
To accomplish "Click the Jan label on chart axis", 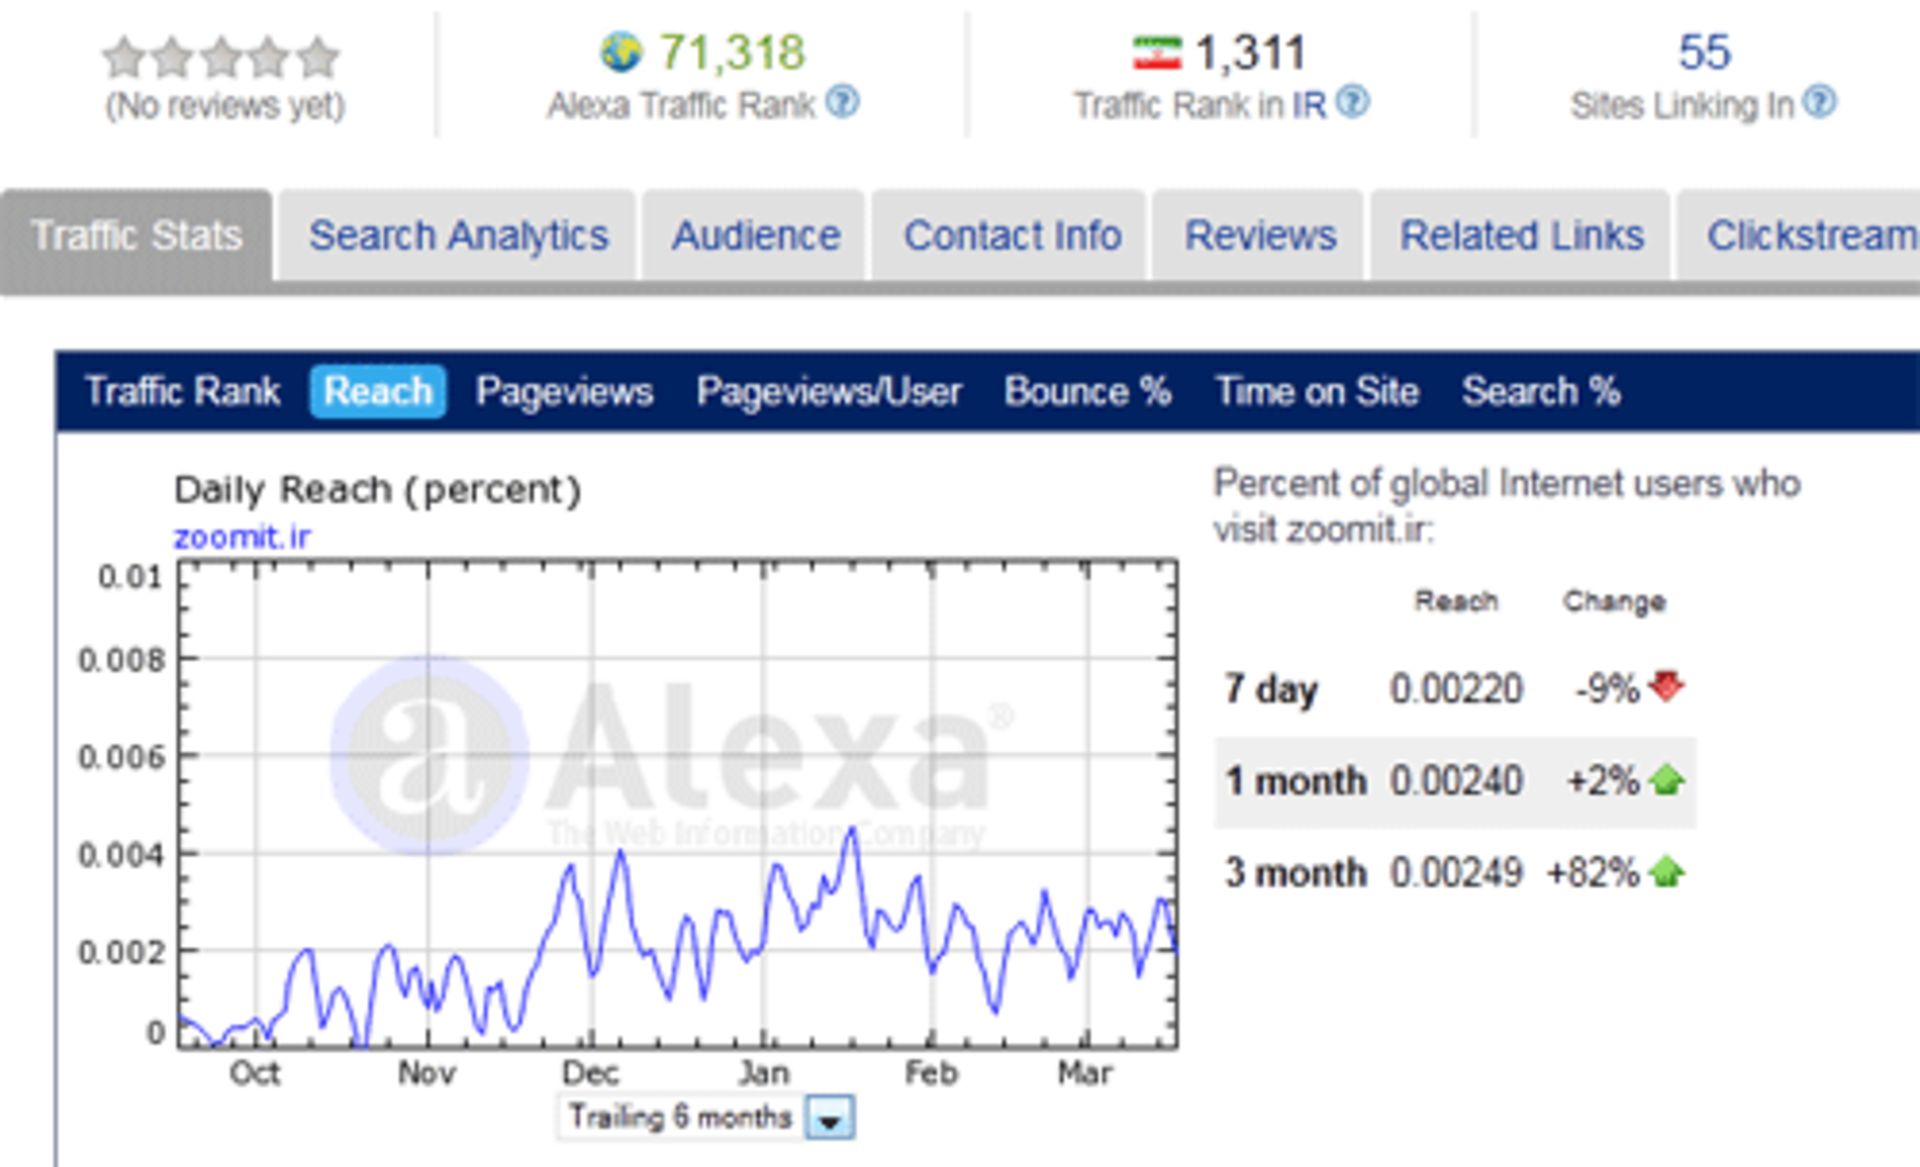I will click(x=763, y=1073).
